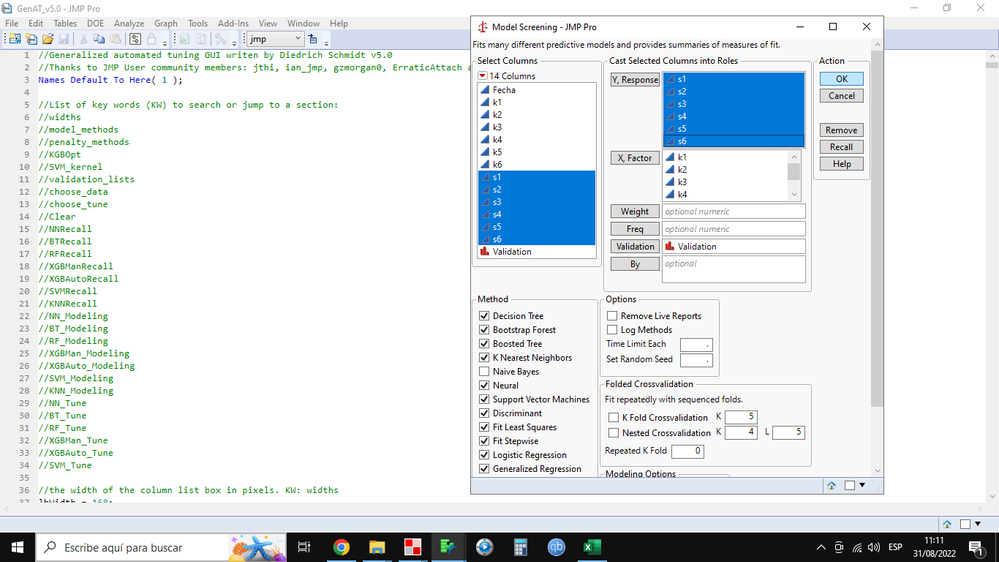Open the Add-Ins menu

tap(233, 23)
